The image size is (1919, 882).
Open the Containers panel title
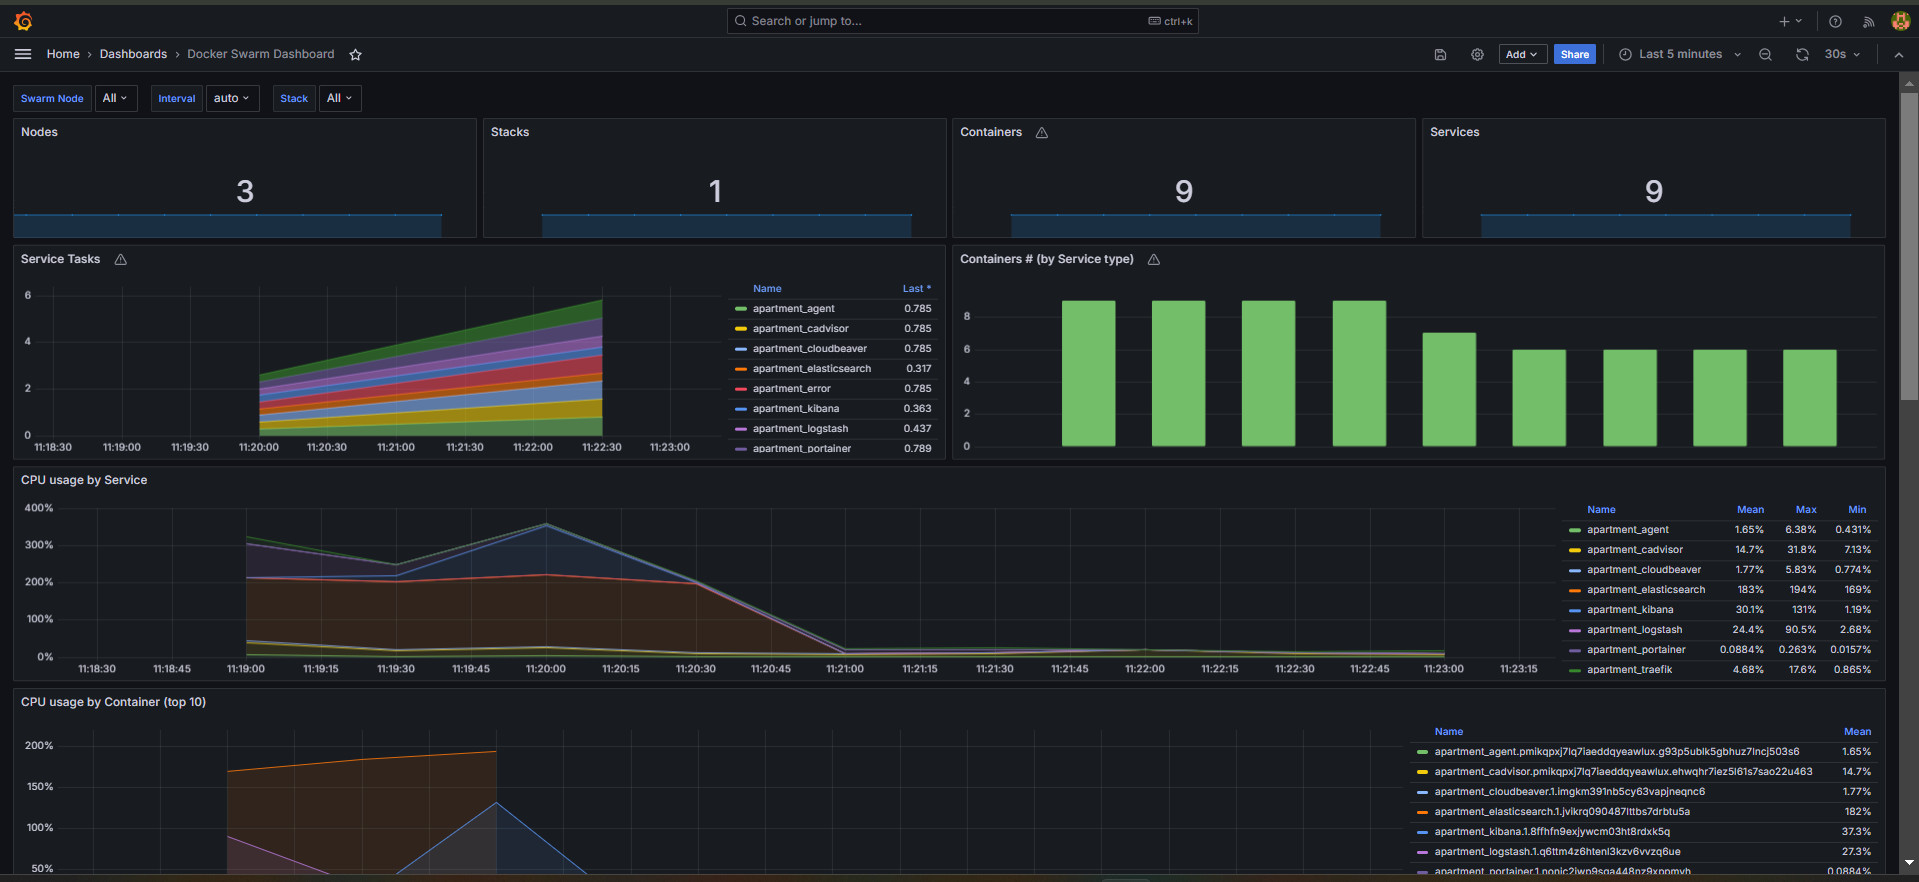[x=991, y=132]
